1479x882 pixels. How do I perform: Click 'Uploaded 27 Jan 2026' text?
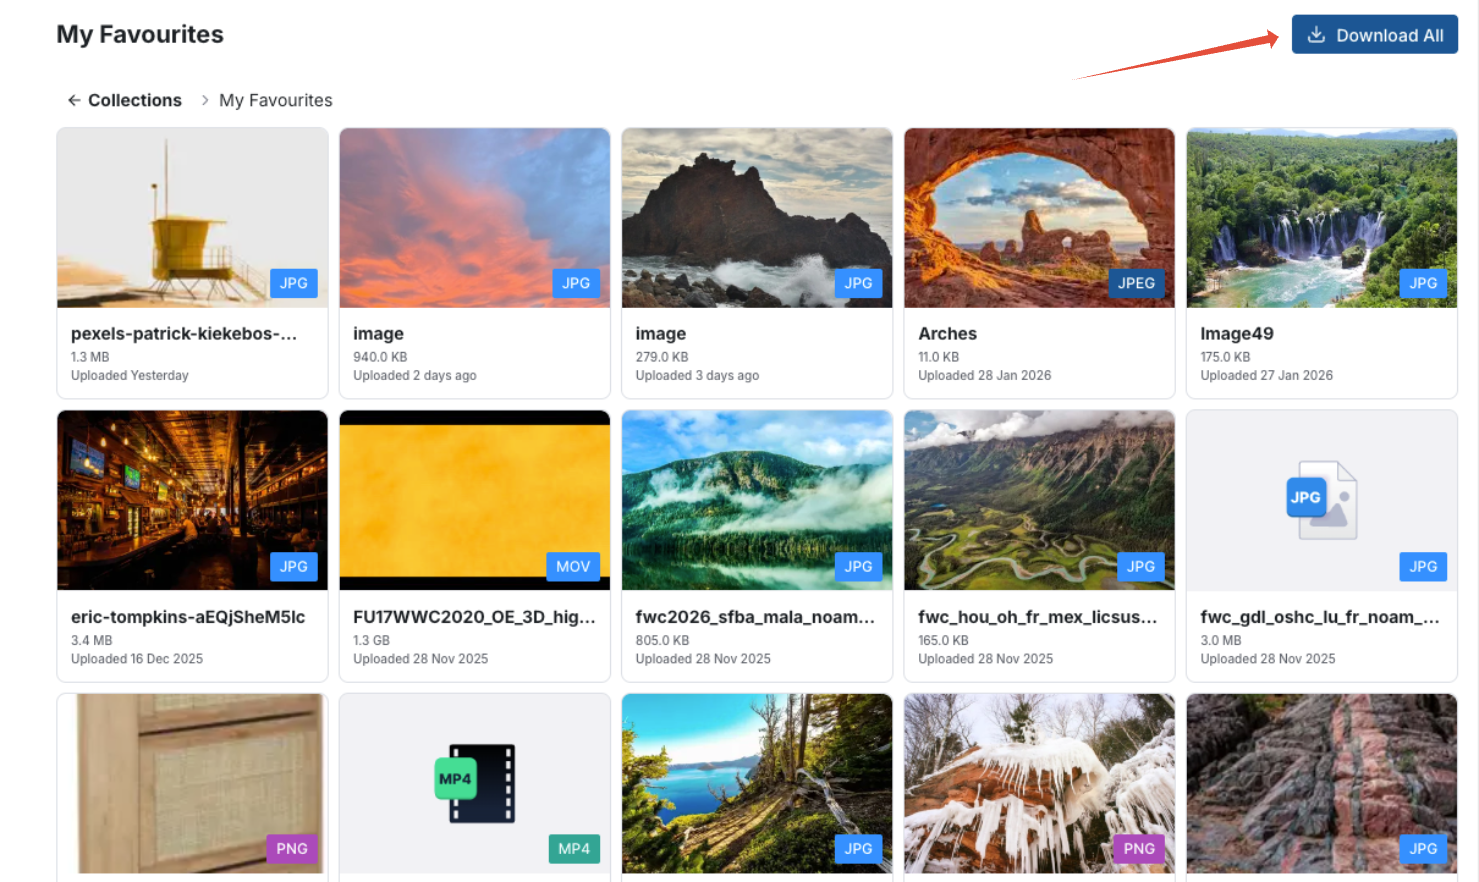click(x=1267, y=376)
